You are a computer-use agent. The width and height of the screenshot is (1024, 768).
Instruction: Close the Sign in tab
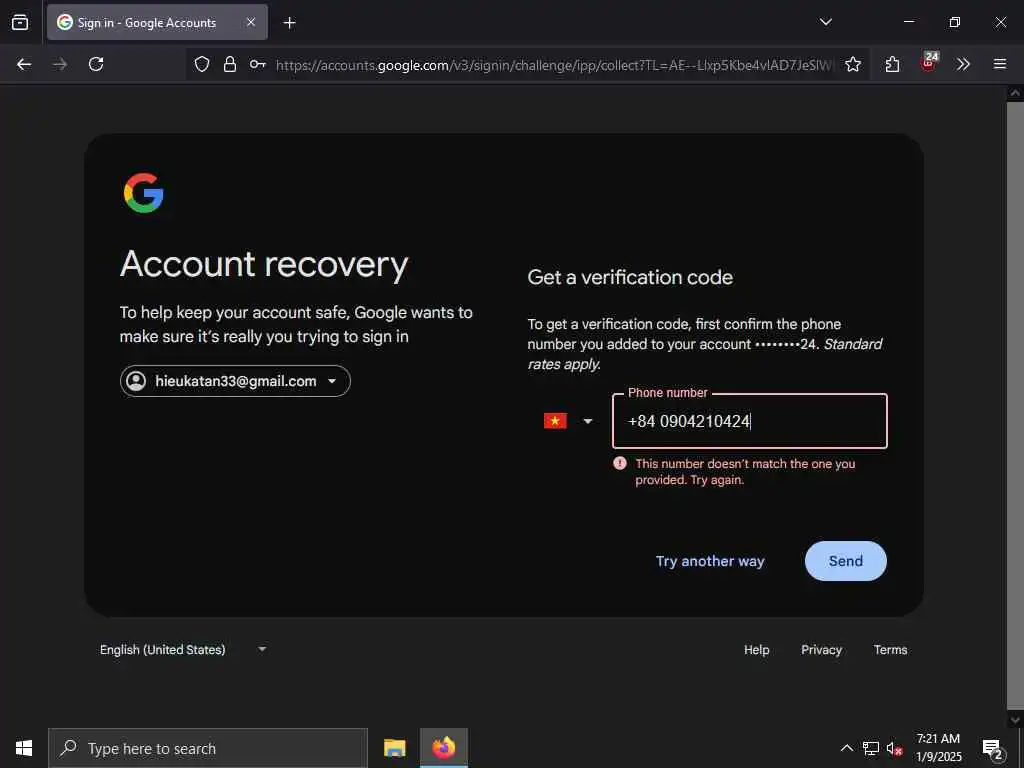[x=251, y=22]
